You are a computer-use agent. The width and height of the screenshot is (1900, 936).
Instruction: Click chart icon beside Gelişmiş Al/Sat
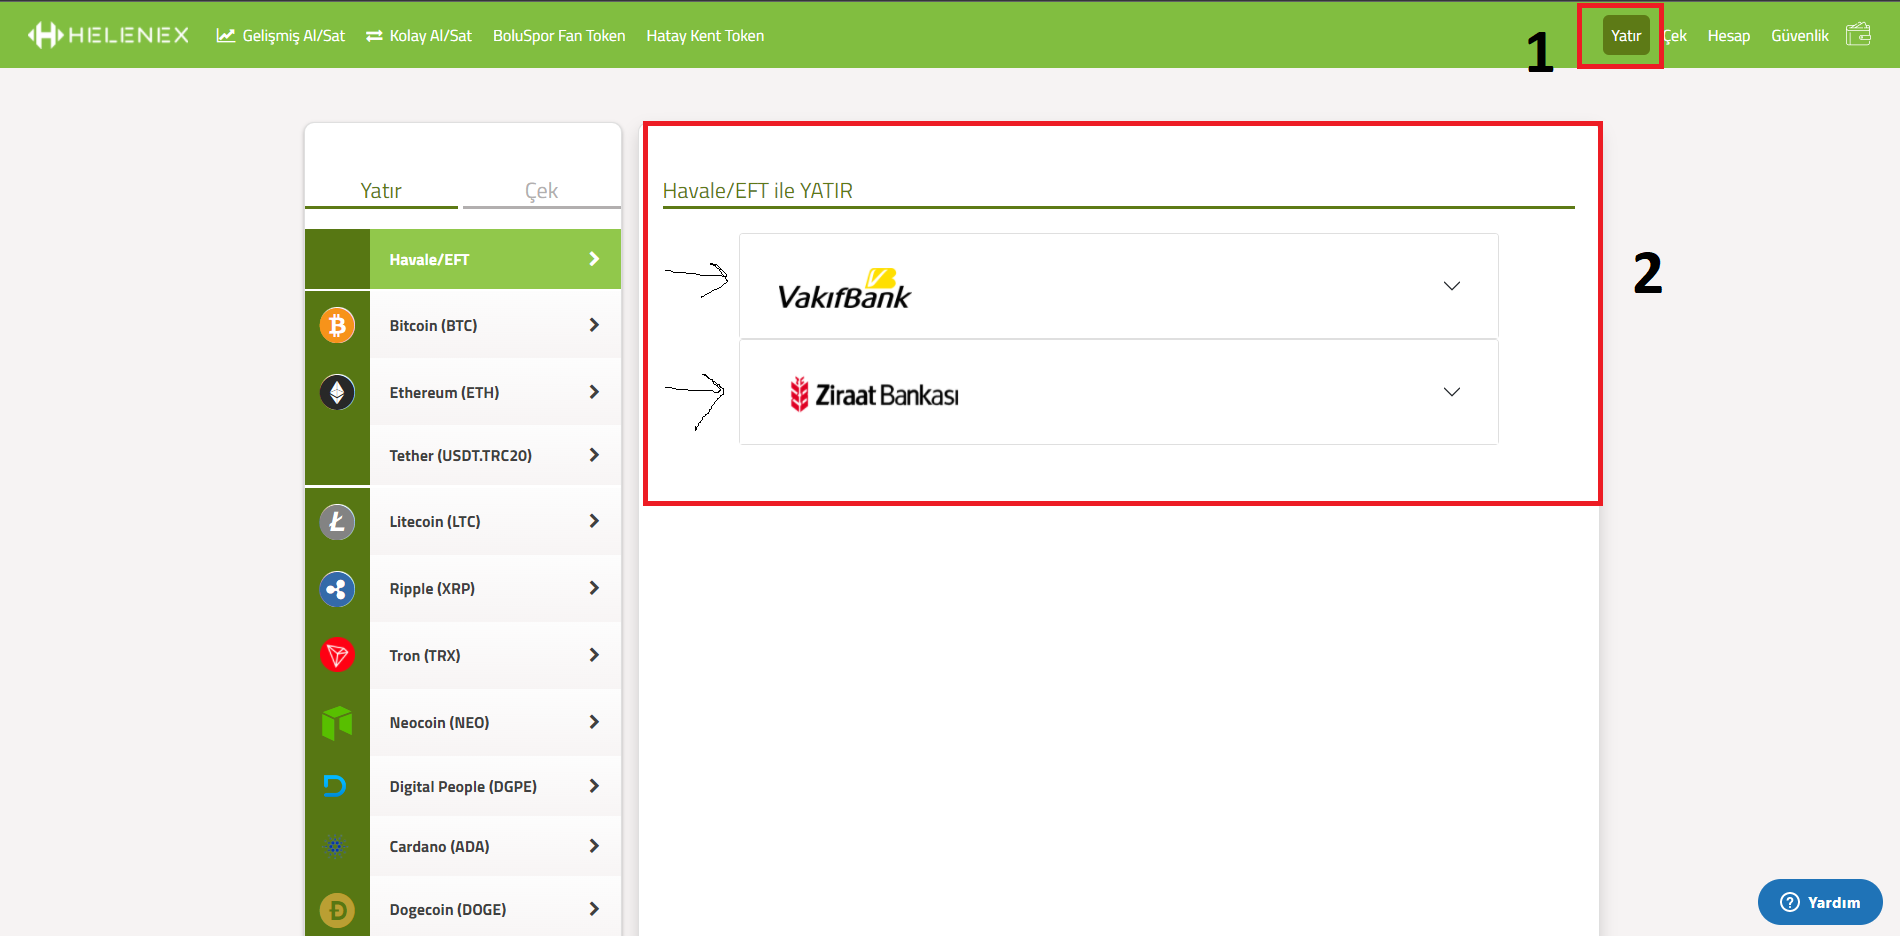226,35
